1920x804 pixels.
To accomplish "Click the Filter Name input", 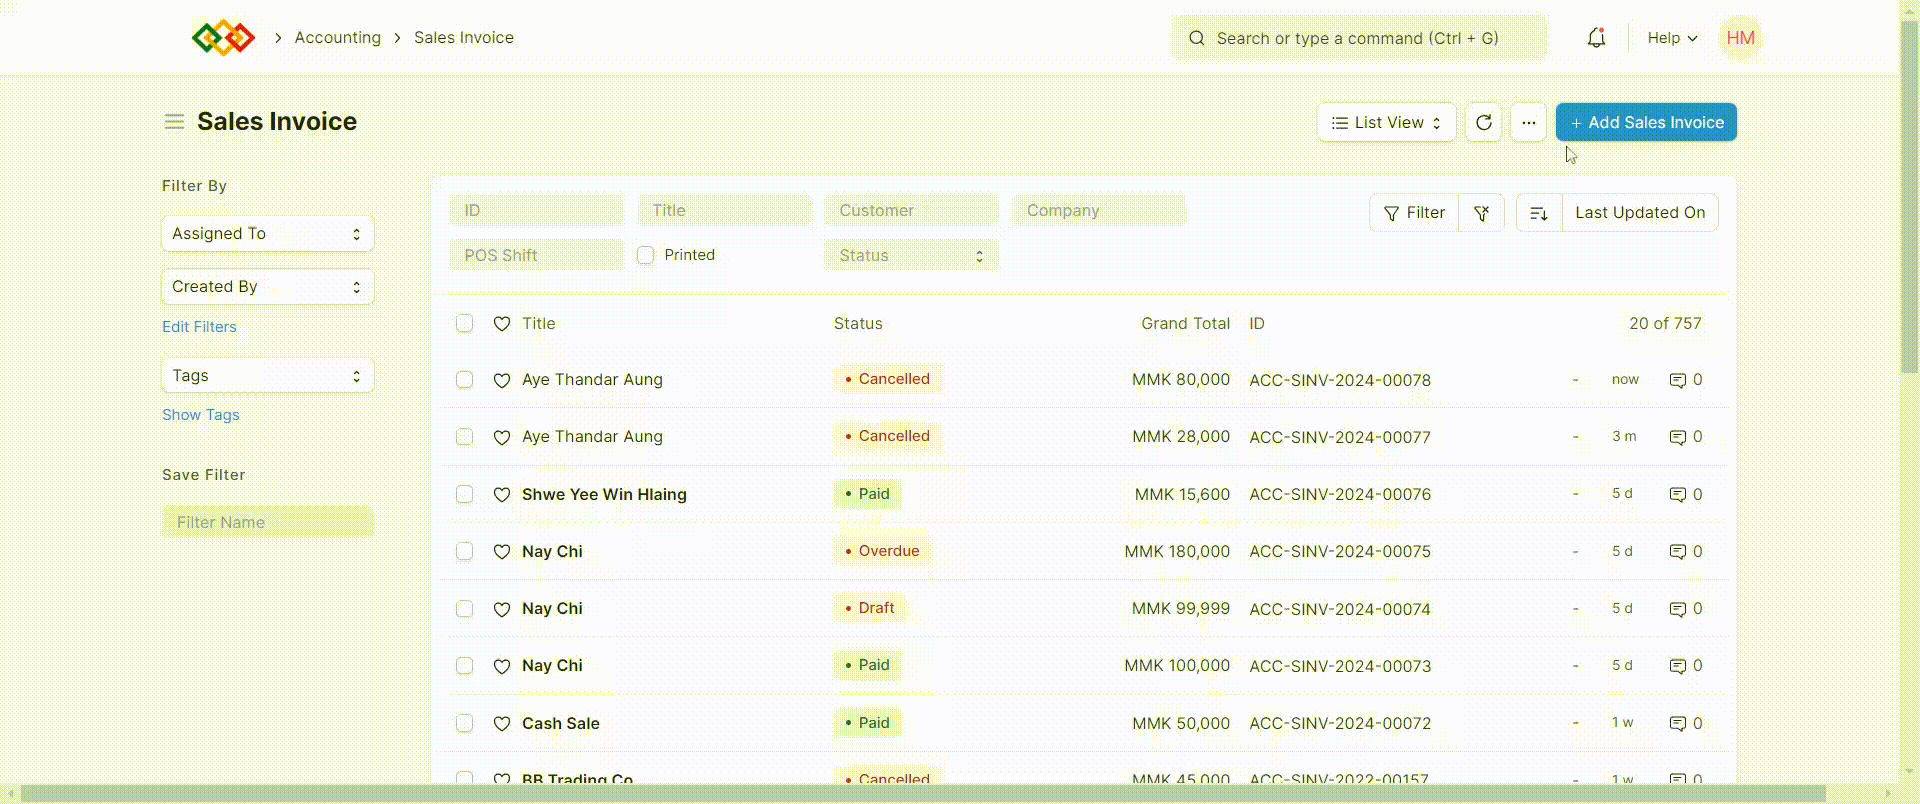I will click(x=267, y=522).
